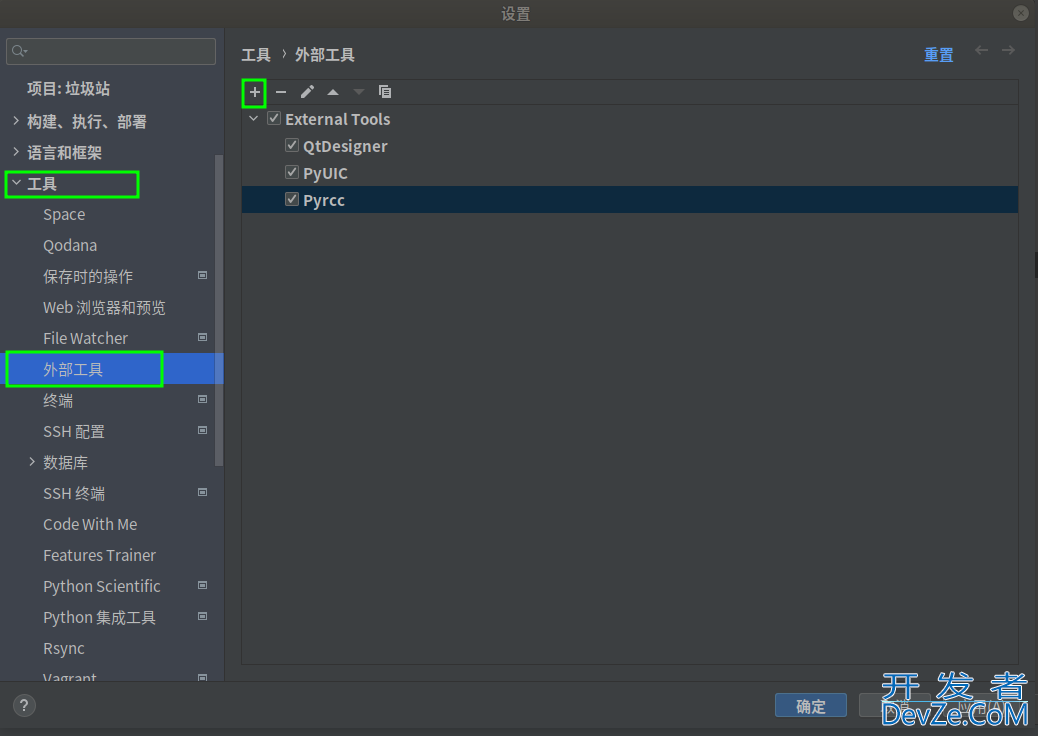The image size is (1038, 736).
Task: Copy the selected external tool
Action: 385,92
